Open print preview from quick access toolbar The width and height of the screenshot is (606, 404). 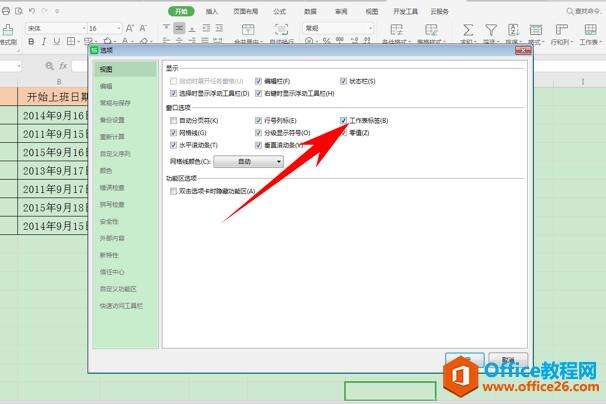(x=19, y=11)
